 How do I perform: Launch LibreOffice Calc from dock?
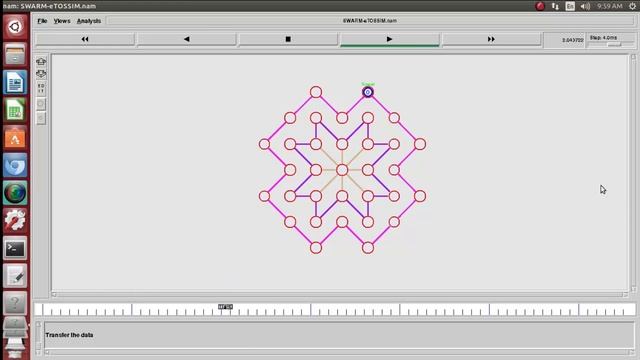(x=15, y=110)
